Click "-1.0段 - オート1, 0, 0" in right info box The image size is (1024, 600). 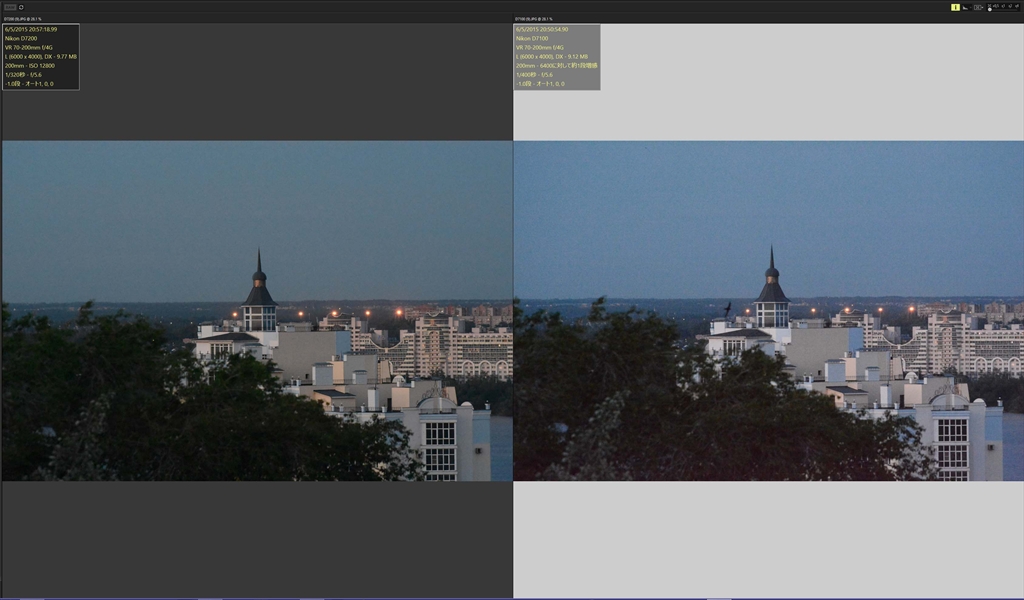click(540, 84)
